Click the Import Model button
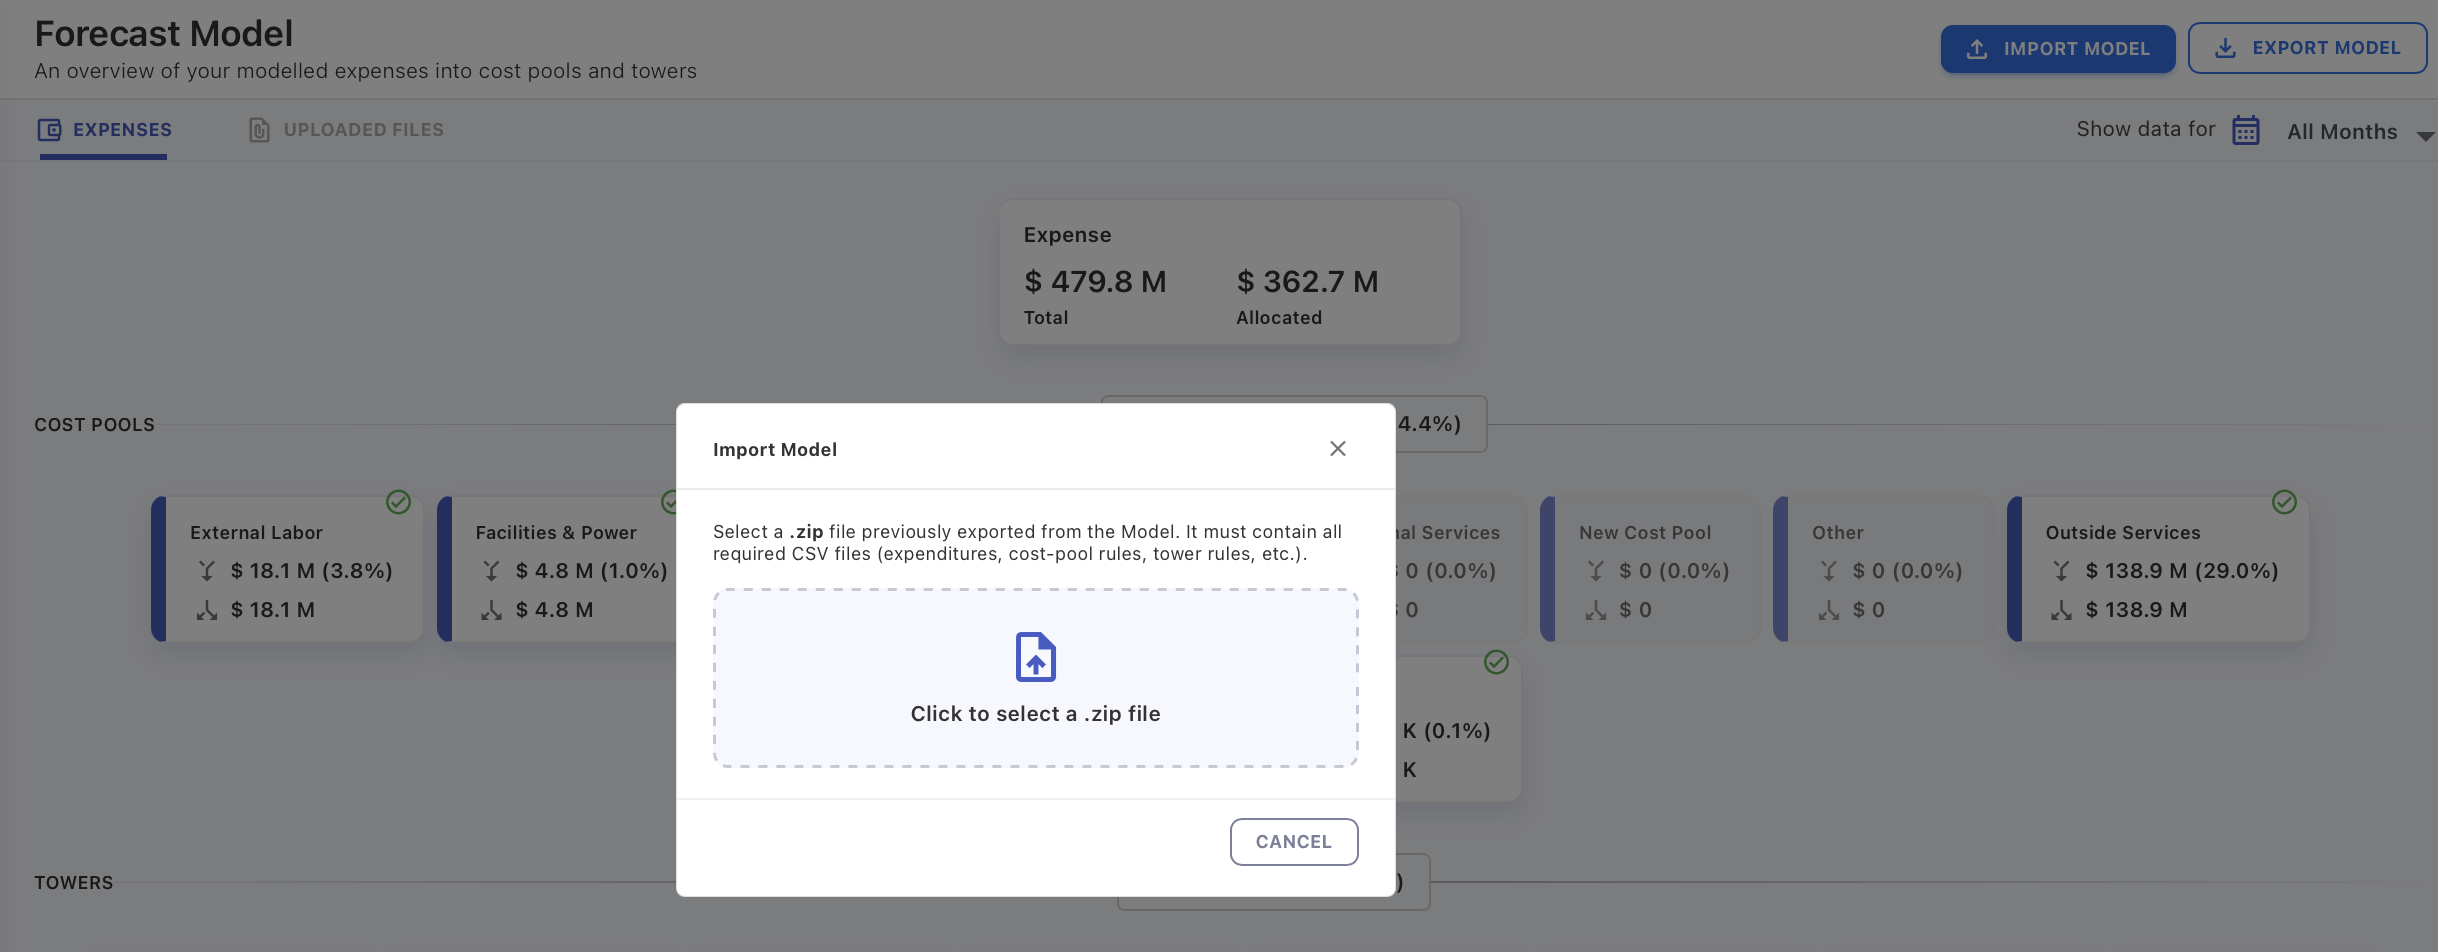Screen dimensions: 2438x952 [2057, 49]
